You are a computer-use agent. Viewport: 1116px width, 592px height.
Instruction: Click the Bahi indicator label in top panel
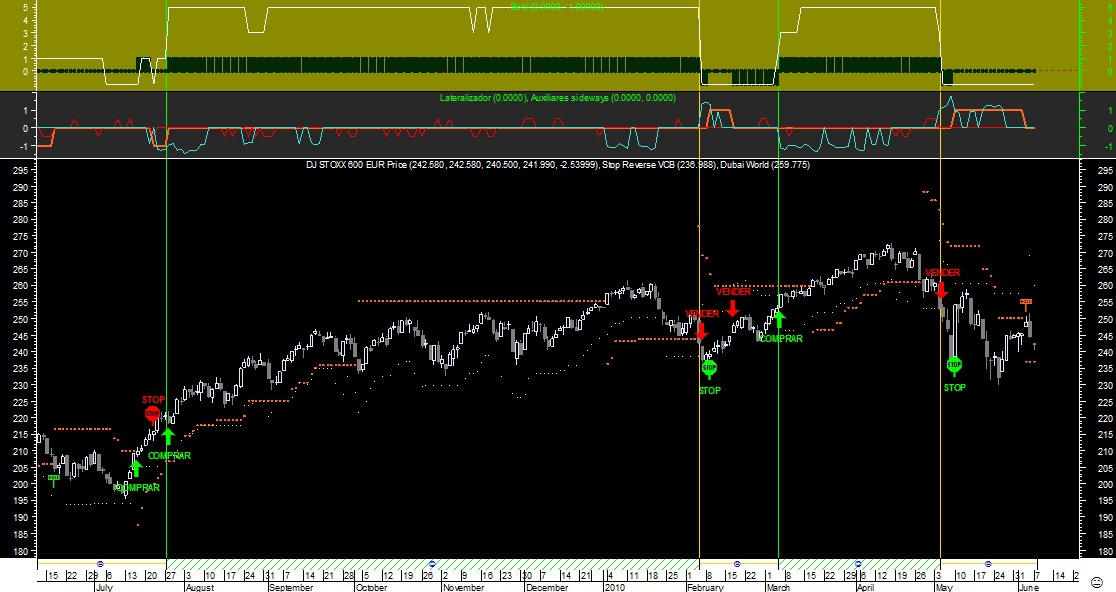coord(557,6)
